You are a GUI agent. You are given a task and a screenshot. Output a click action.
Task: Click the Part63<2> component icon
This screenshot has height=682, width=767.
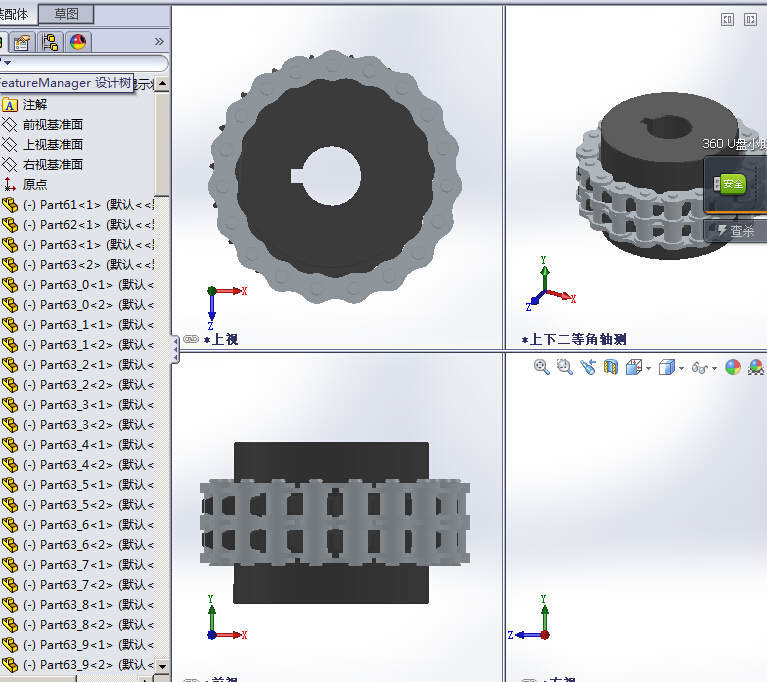[x=10, y=265]
